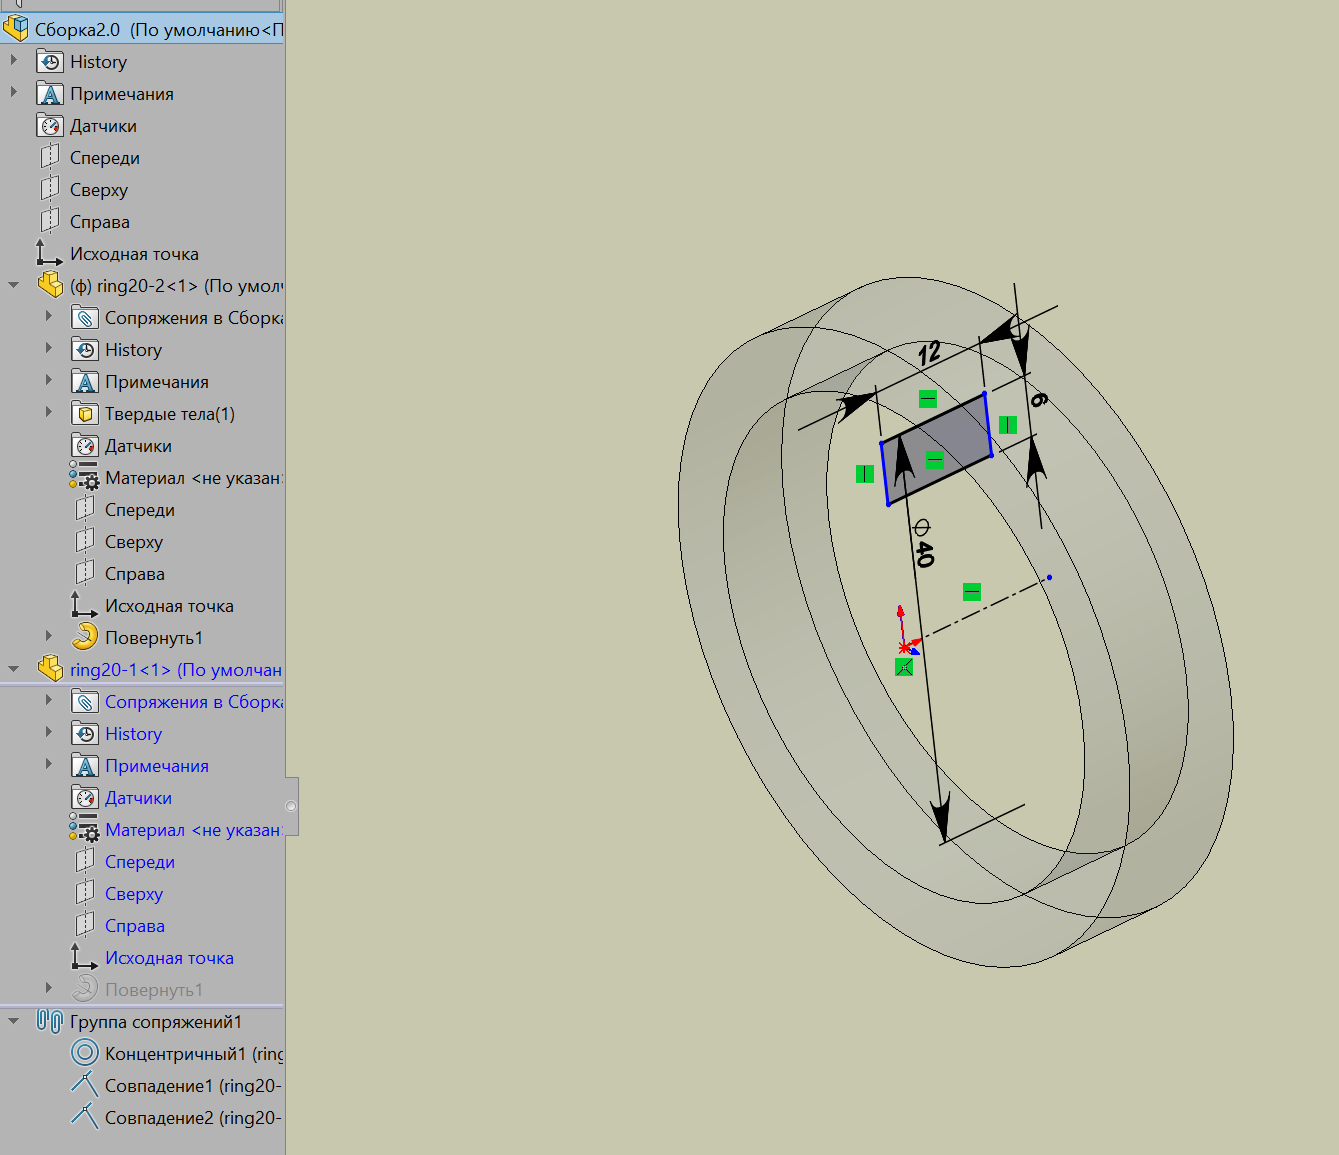
Task: Select the top-level Right plane
Action: [99, 222]
